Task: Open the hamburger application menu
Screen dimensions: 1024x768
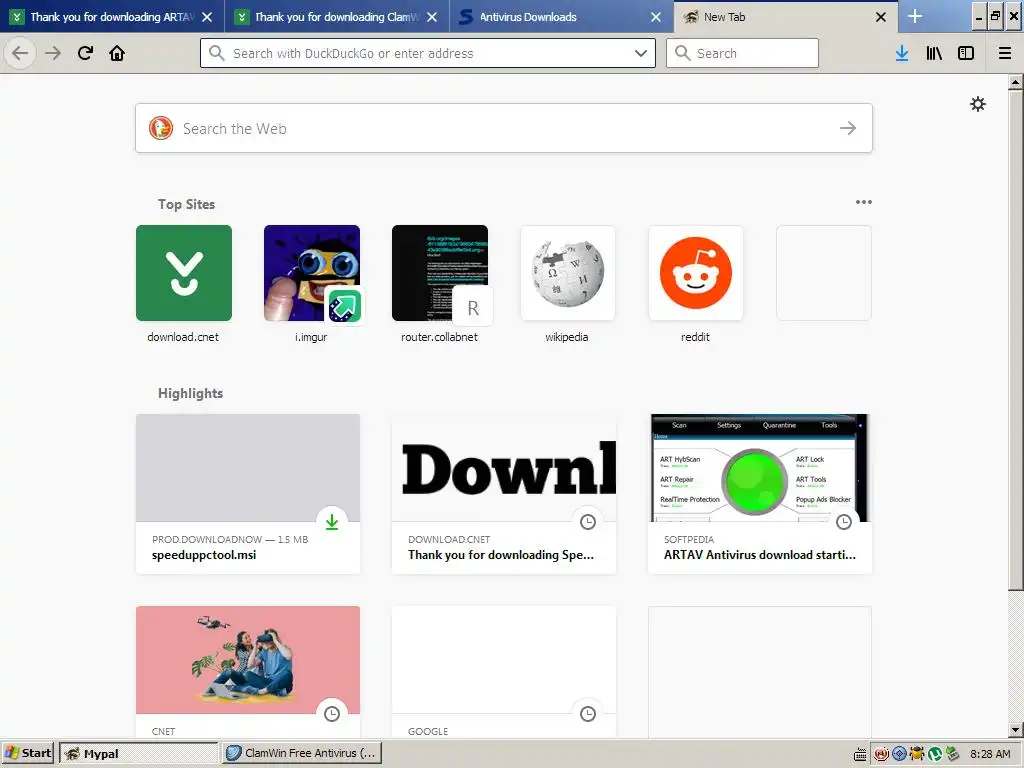Action: pos(1004,53)
